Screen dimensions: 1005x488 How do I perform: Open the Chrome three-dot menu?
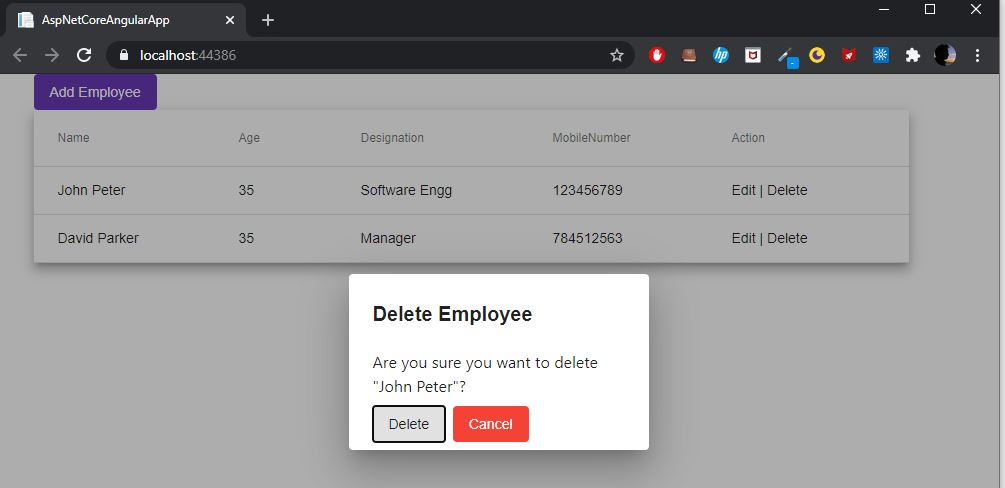coord(977,55)
